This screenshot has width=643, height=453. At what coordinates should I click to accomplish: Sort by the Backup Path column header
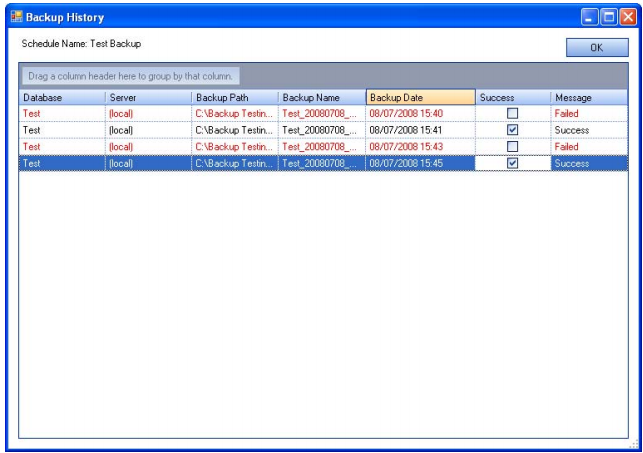[x=235, y=98]
